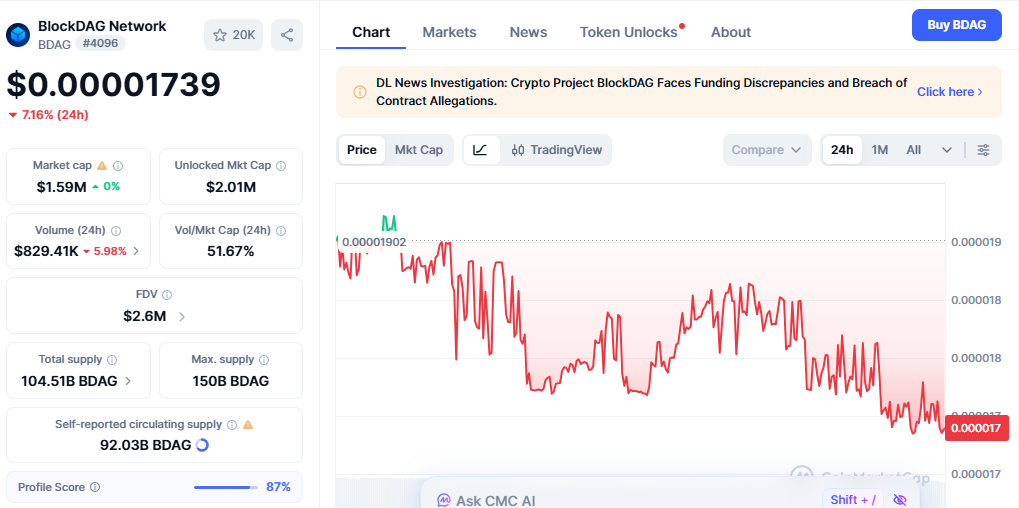Click the $2.01M unlocked market cap value
The image size is (1019, 508).
tap(231, 187)
